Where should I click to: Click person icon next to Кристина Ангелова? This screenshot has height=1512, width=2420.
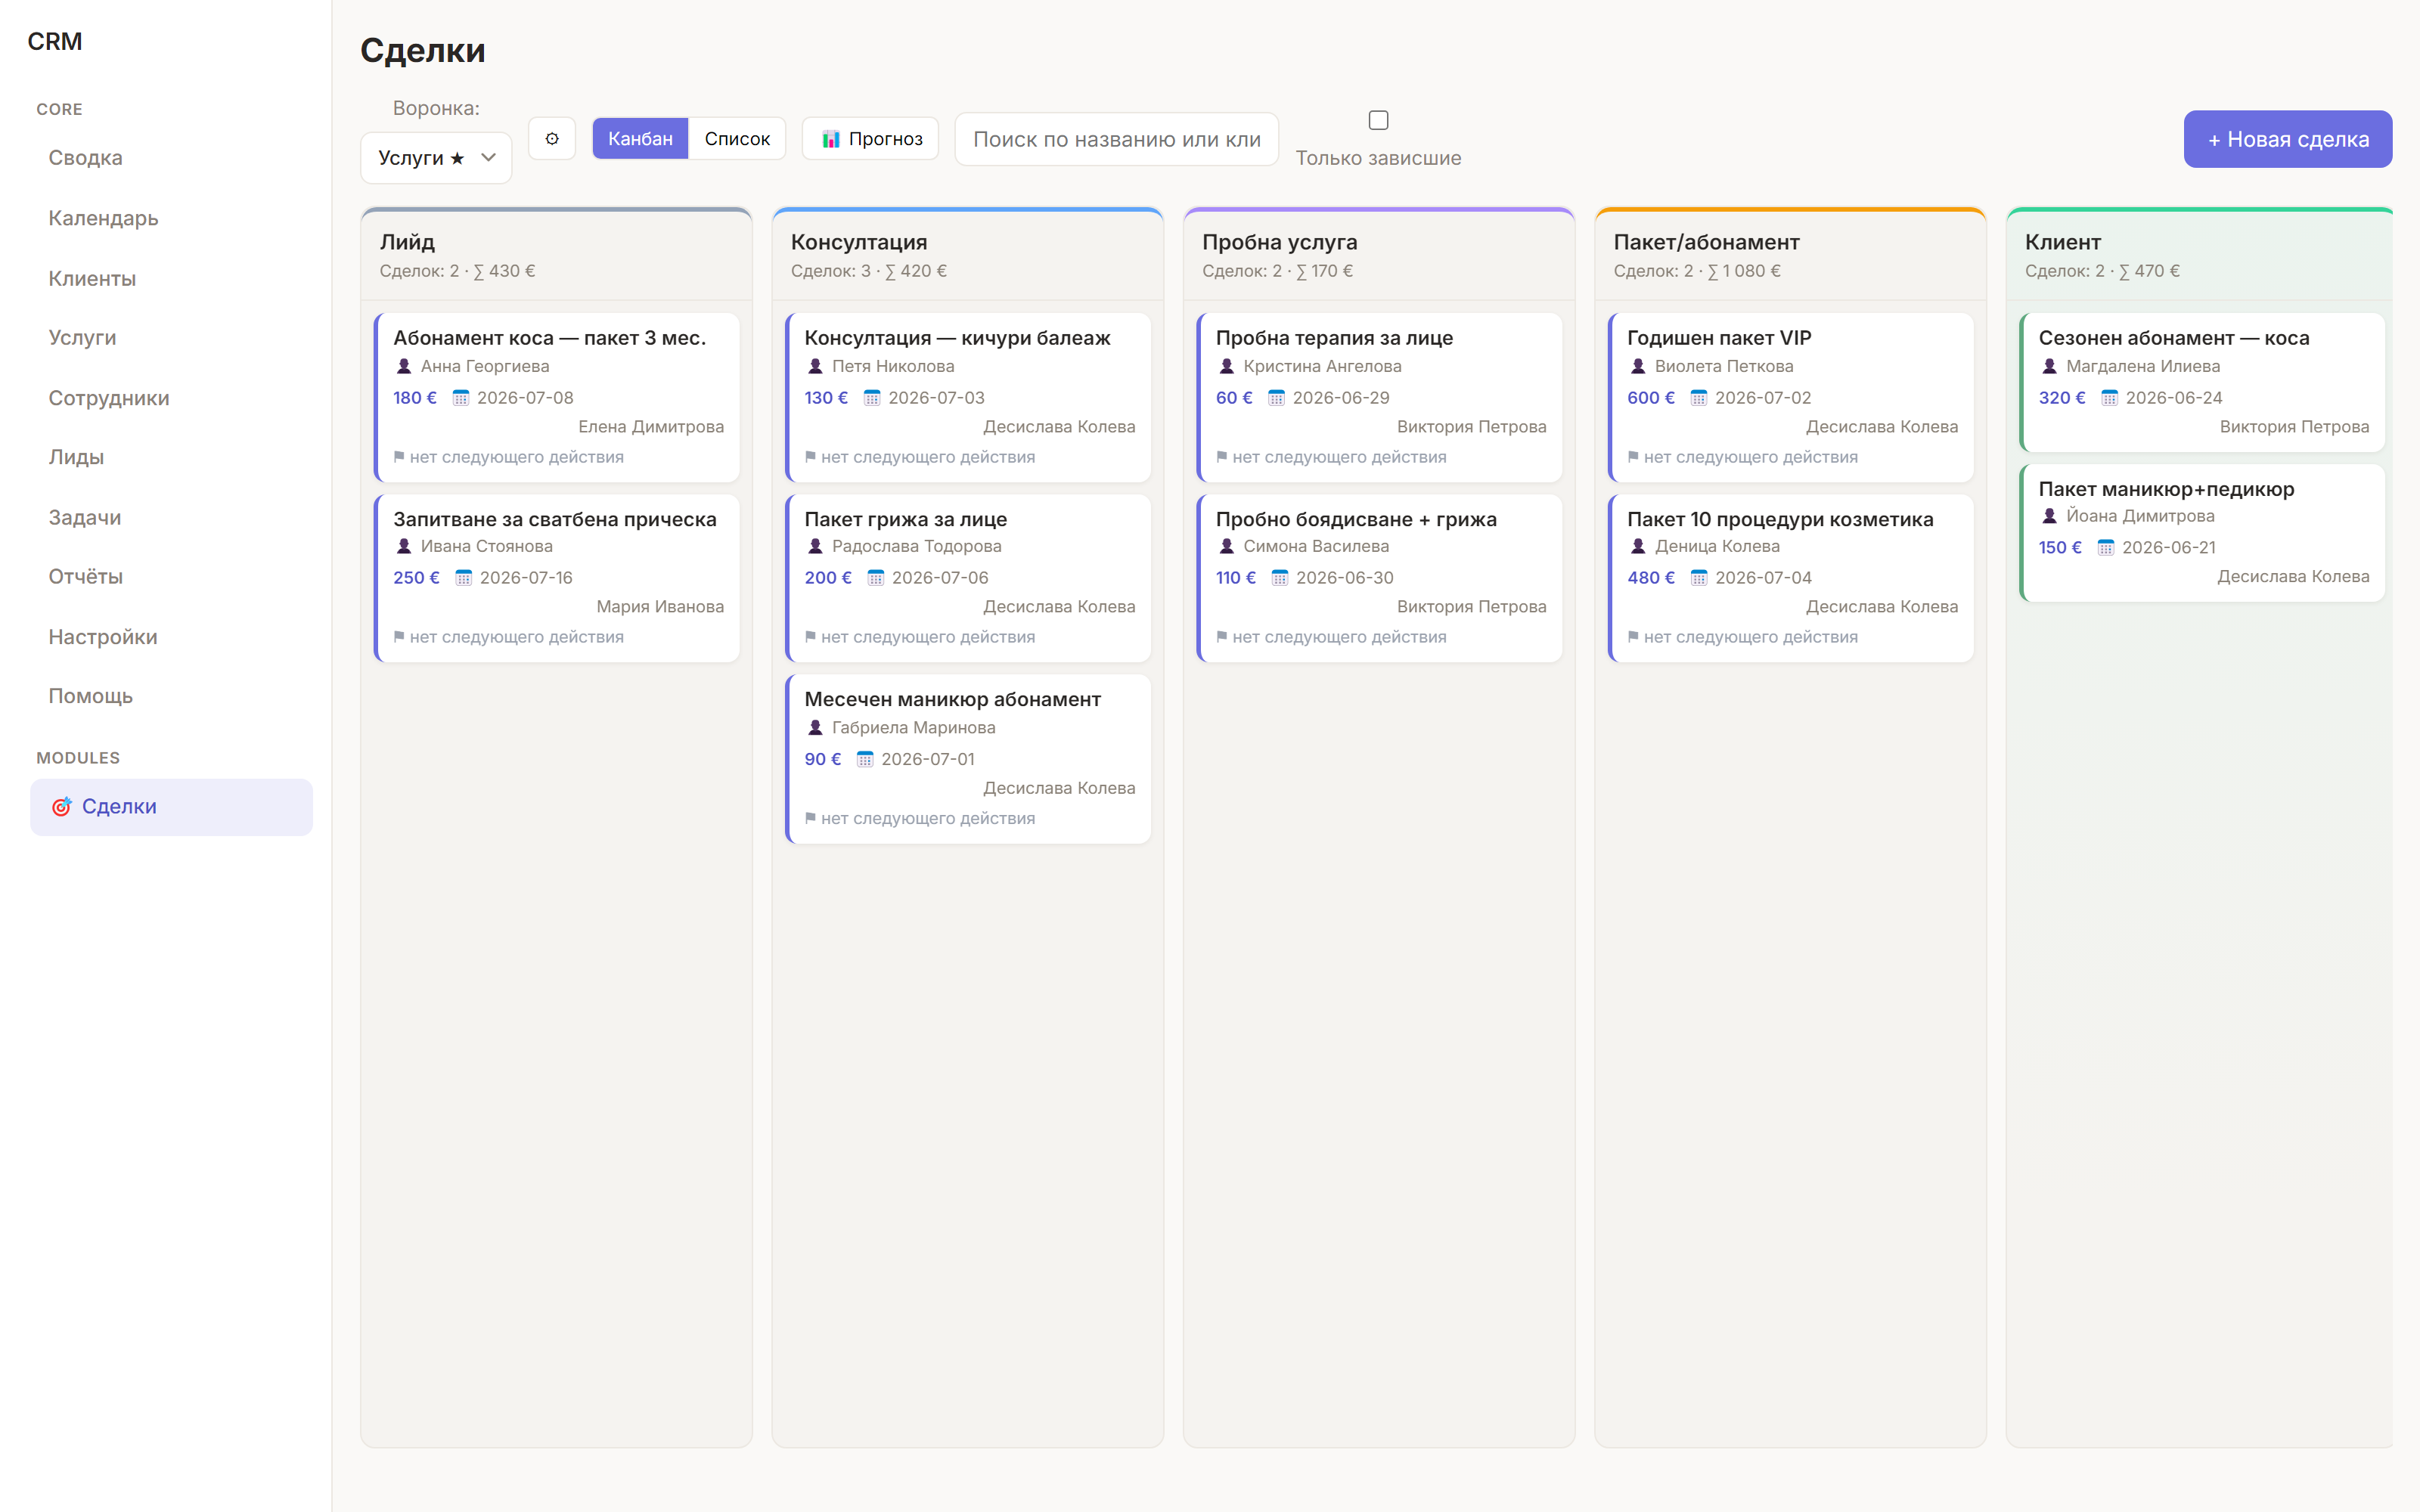pyautogui.click(x=1227, y=367)
